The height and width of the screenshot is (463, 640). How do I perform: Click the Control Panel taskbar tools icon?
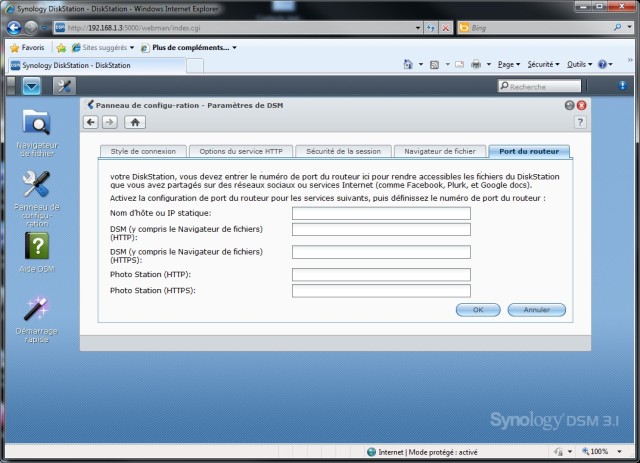64,86
